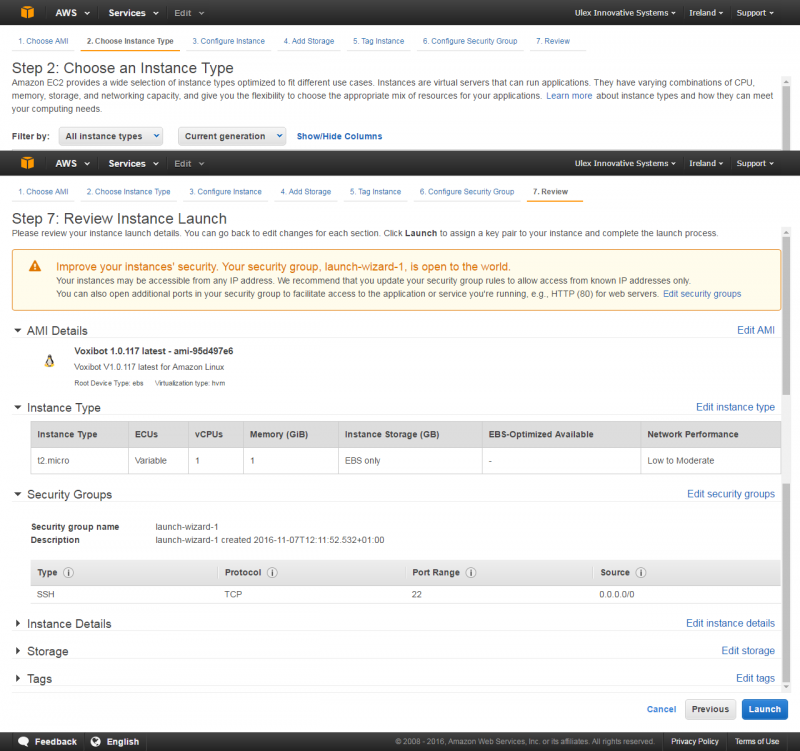
Task: Click the Voxibot 1.0.117 latest AMI title
Action: tap(154, 351)
